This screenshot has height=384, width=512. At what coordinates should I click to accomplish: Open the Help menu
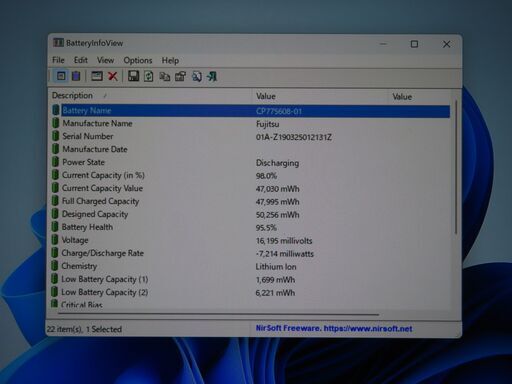pyautogui.click(x=170, y=61)
